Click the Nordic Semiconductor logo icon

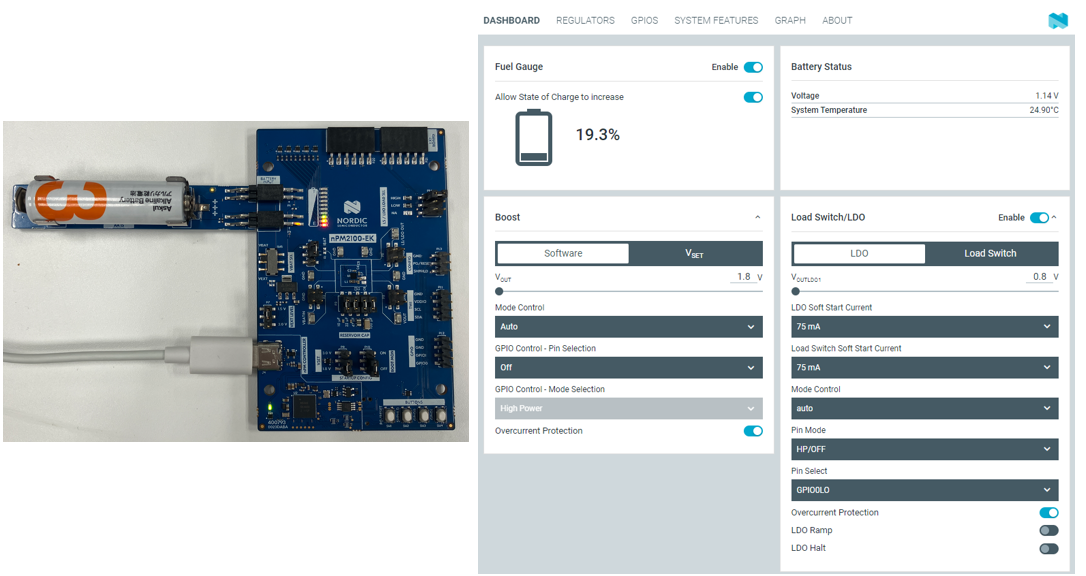tap(1057, 20)
